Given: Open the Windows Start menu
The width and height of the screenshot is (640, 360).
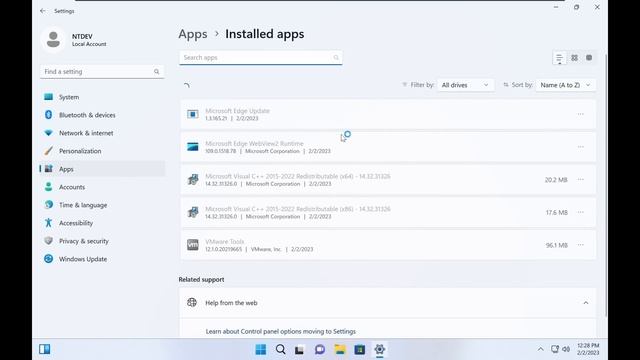Looking at the screenshot, I should coord(260,349).
